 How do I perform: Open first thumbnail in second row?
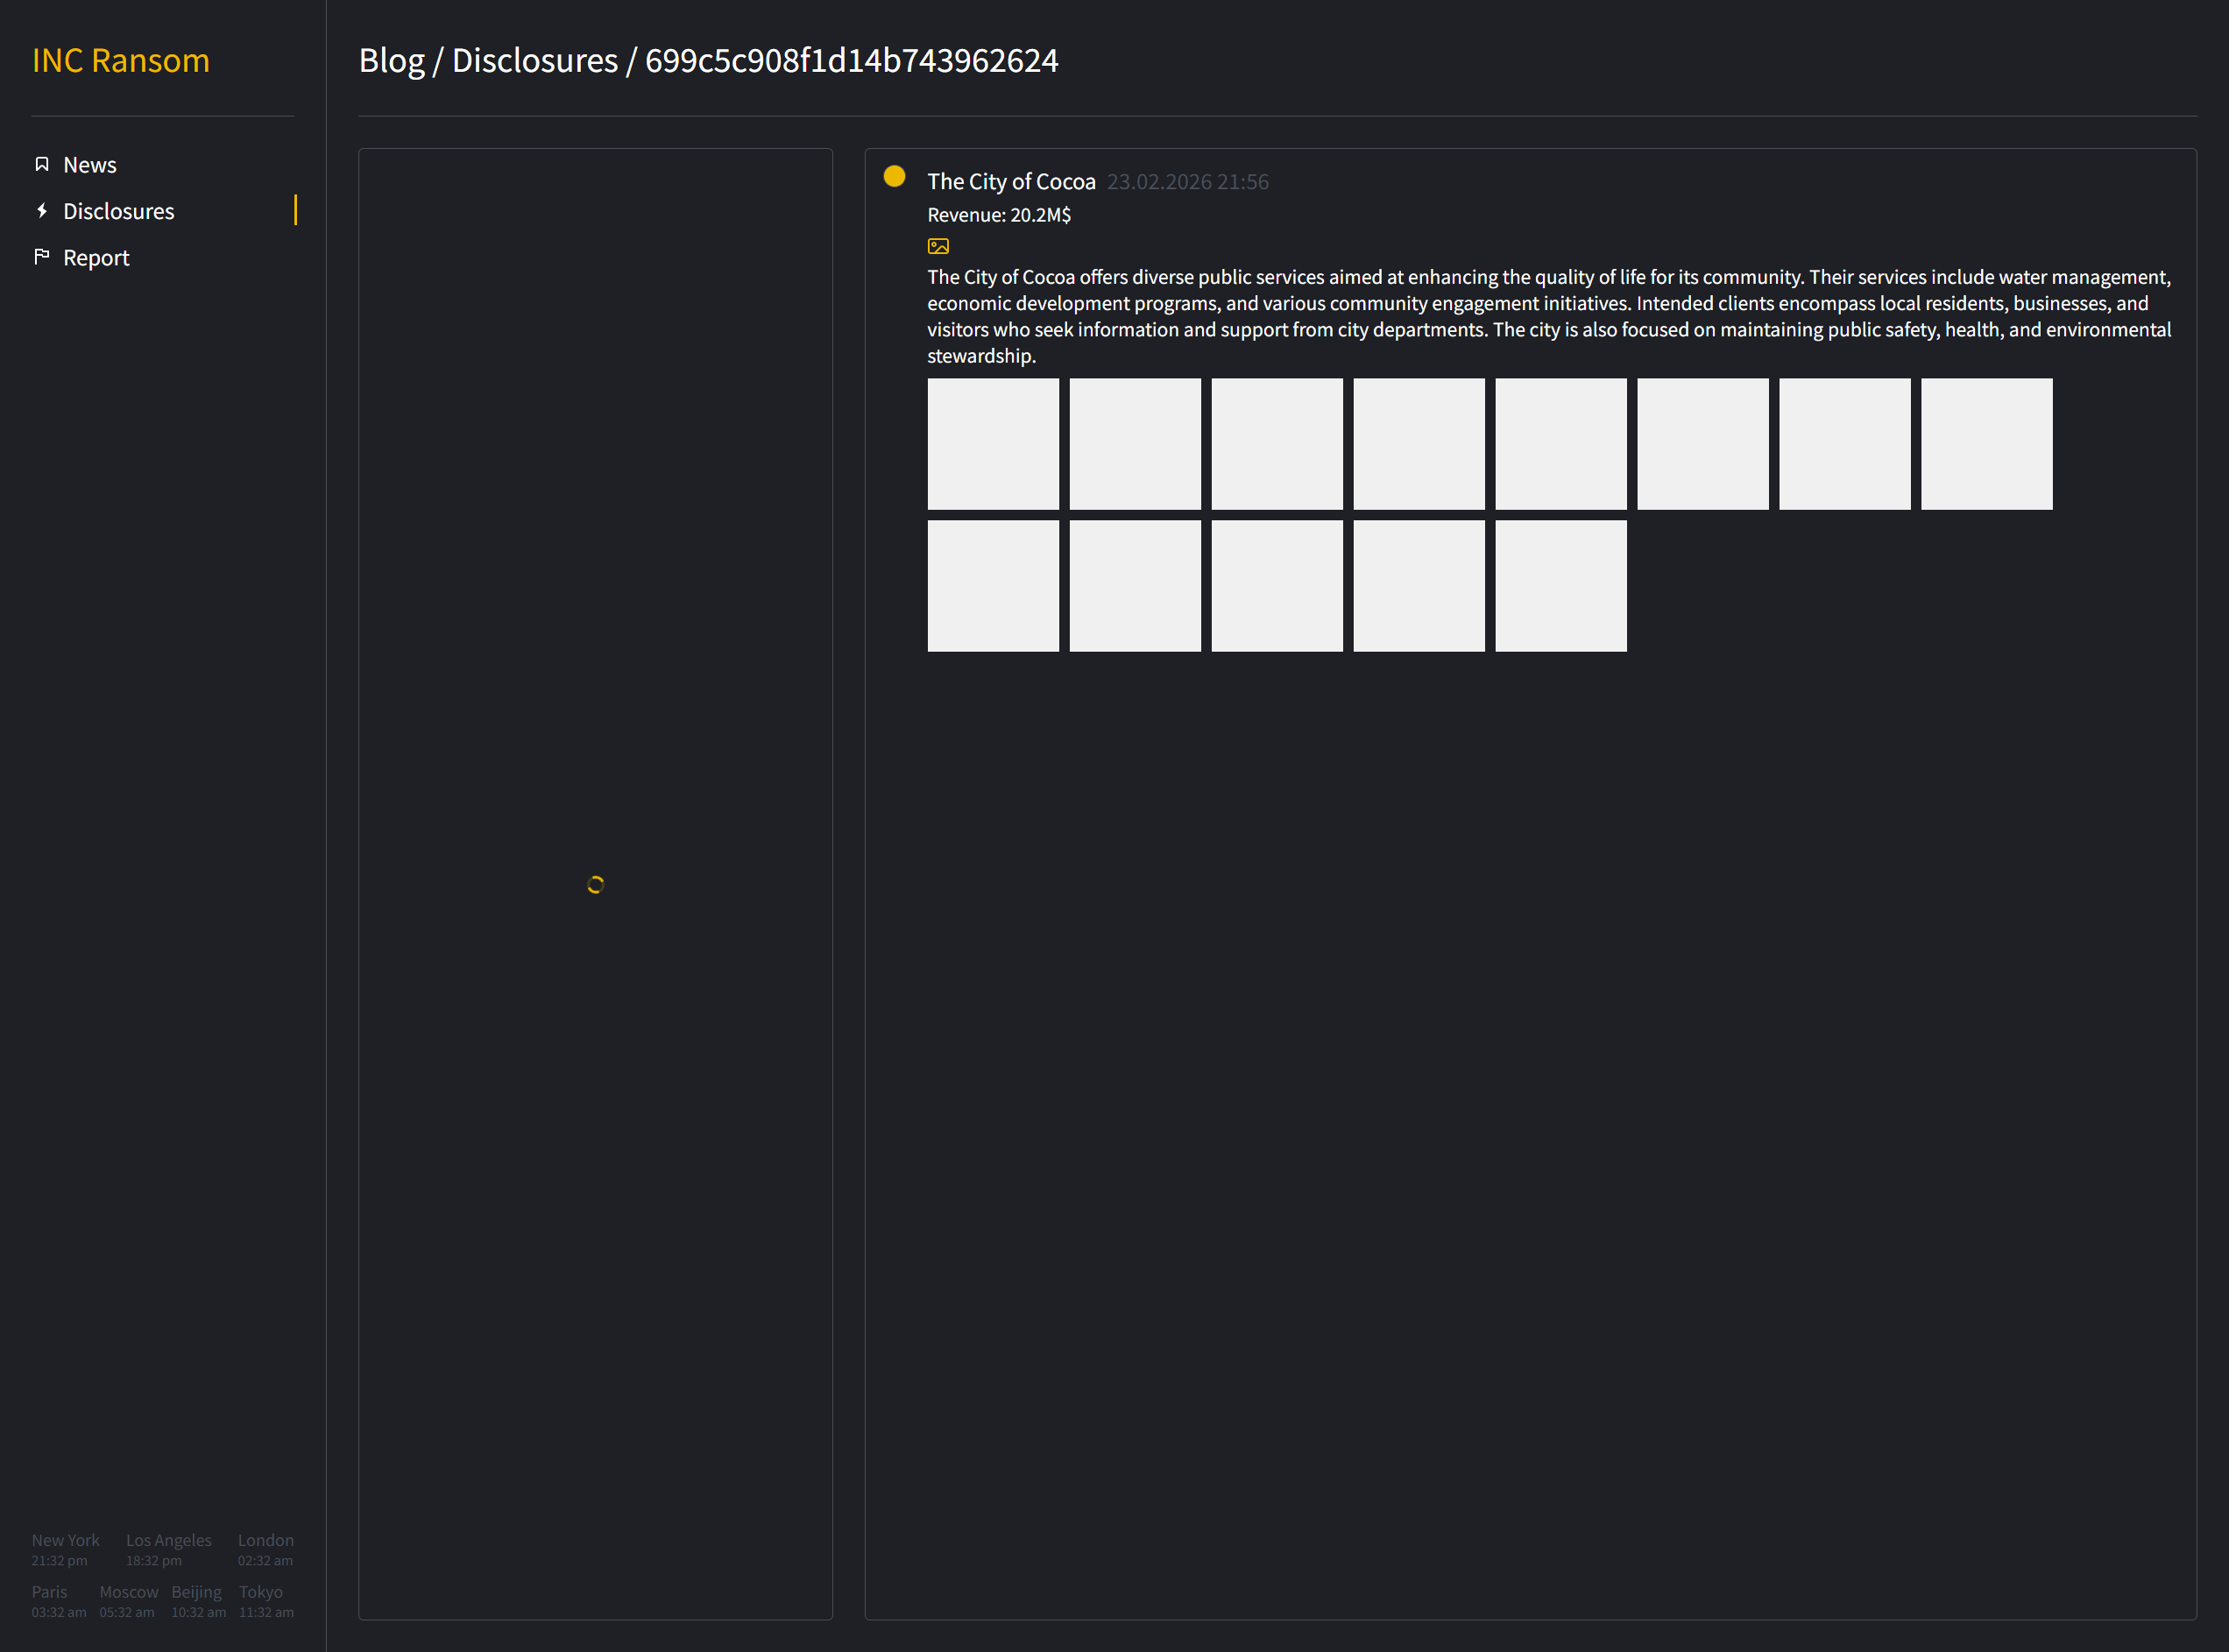993,586
